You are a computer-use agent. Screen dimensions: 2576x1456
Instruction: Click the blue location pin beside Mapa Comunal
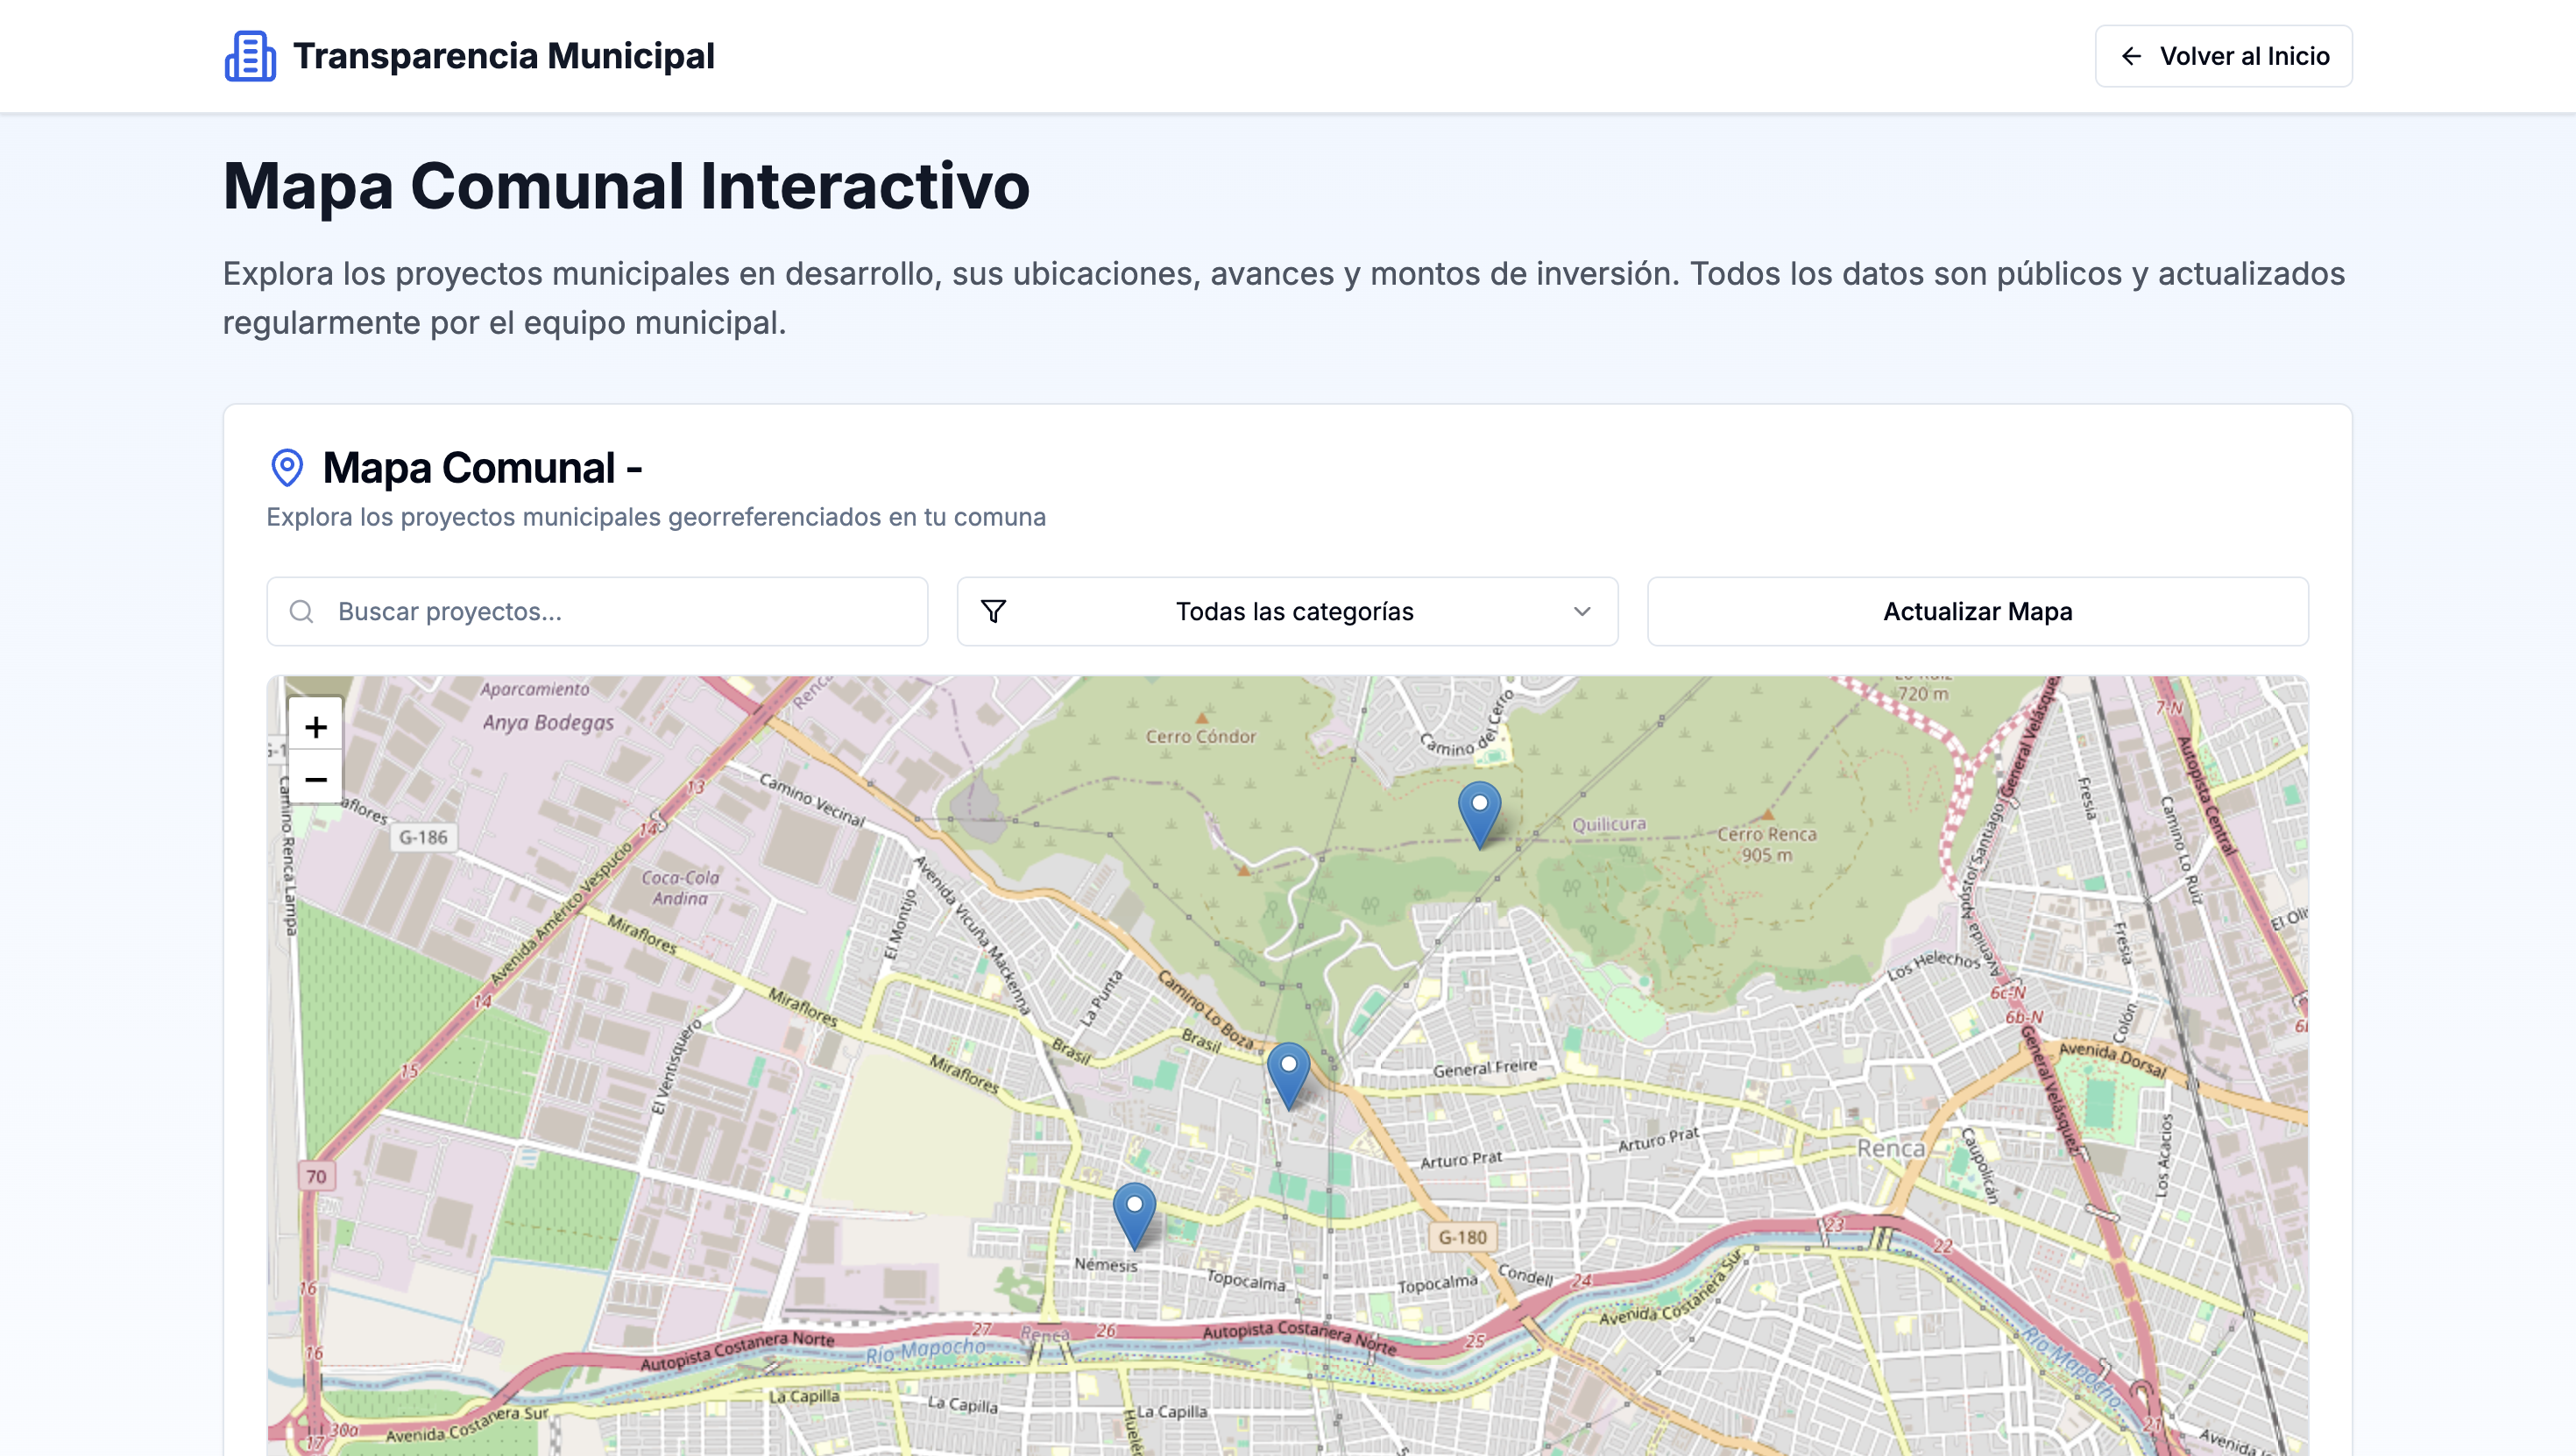(x=287, y=466)
